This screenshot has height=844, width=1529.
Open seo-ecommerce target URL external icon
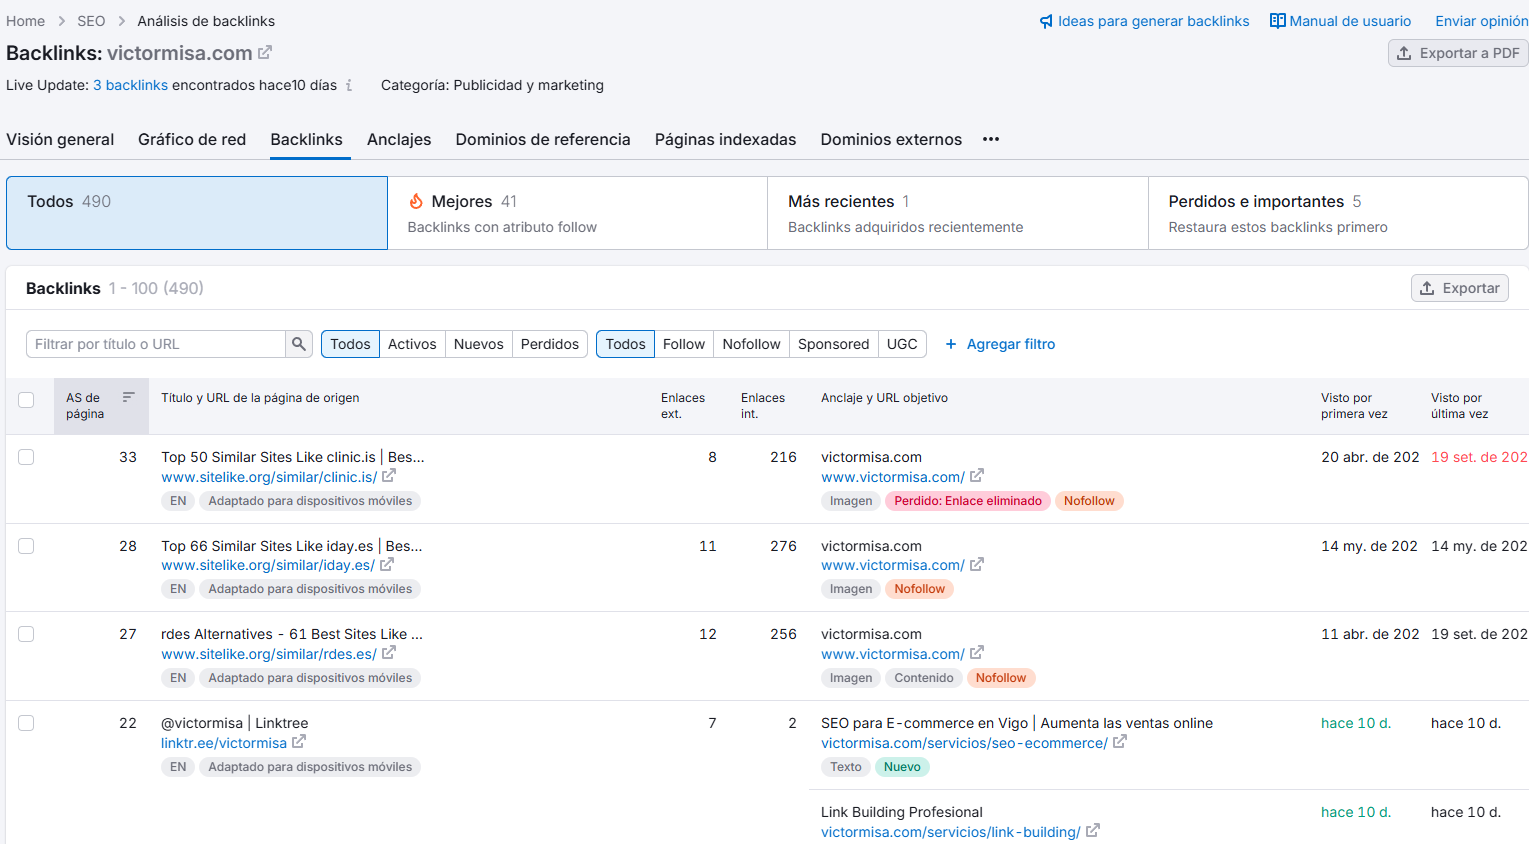(1120, 742)
